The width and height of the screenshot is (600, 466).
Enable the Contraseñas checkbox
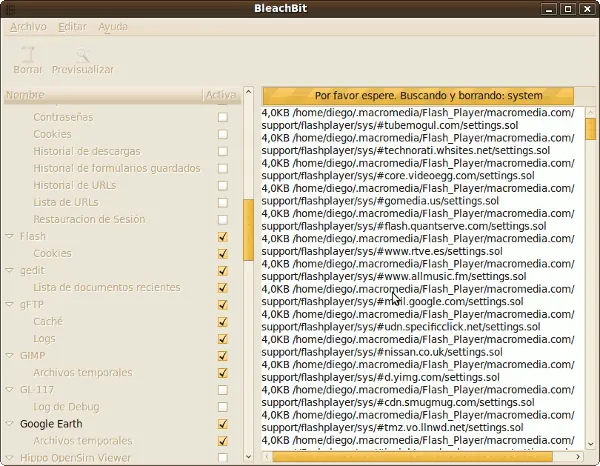(x=223, y=117)
